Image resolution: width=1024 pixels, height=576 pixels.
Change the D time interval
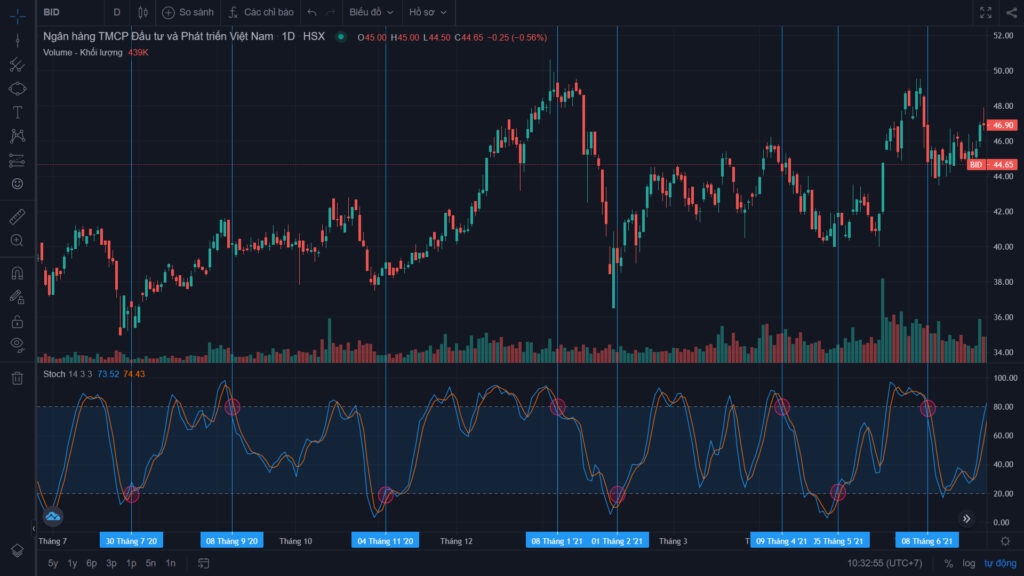pos(116,12)
